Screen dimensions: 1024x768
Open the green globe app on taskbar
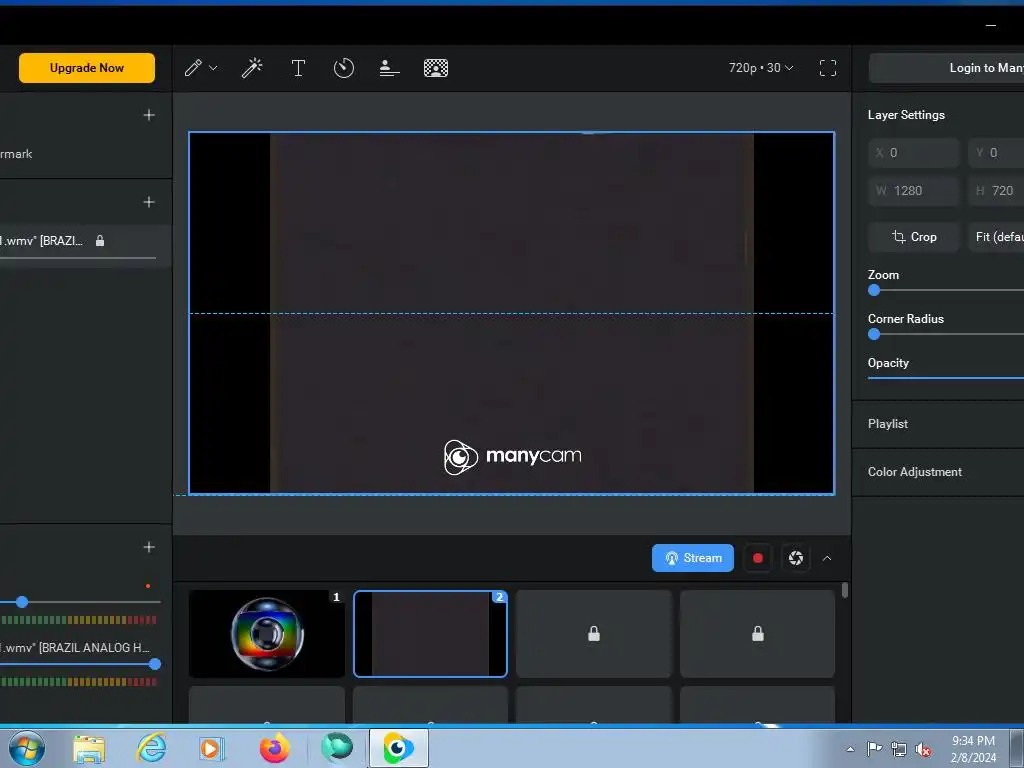[x=336, y=747]
